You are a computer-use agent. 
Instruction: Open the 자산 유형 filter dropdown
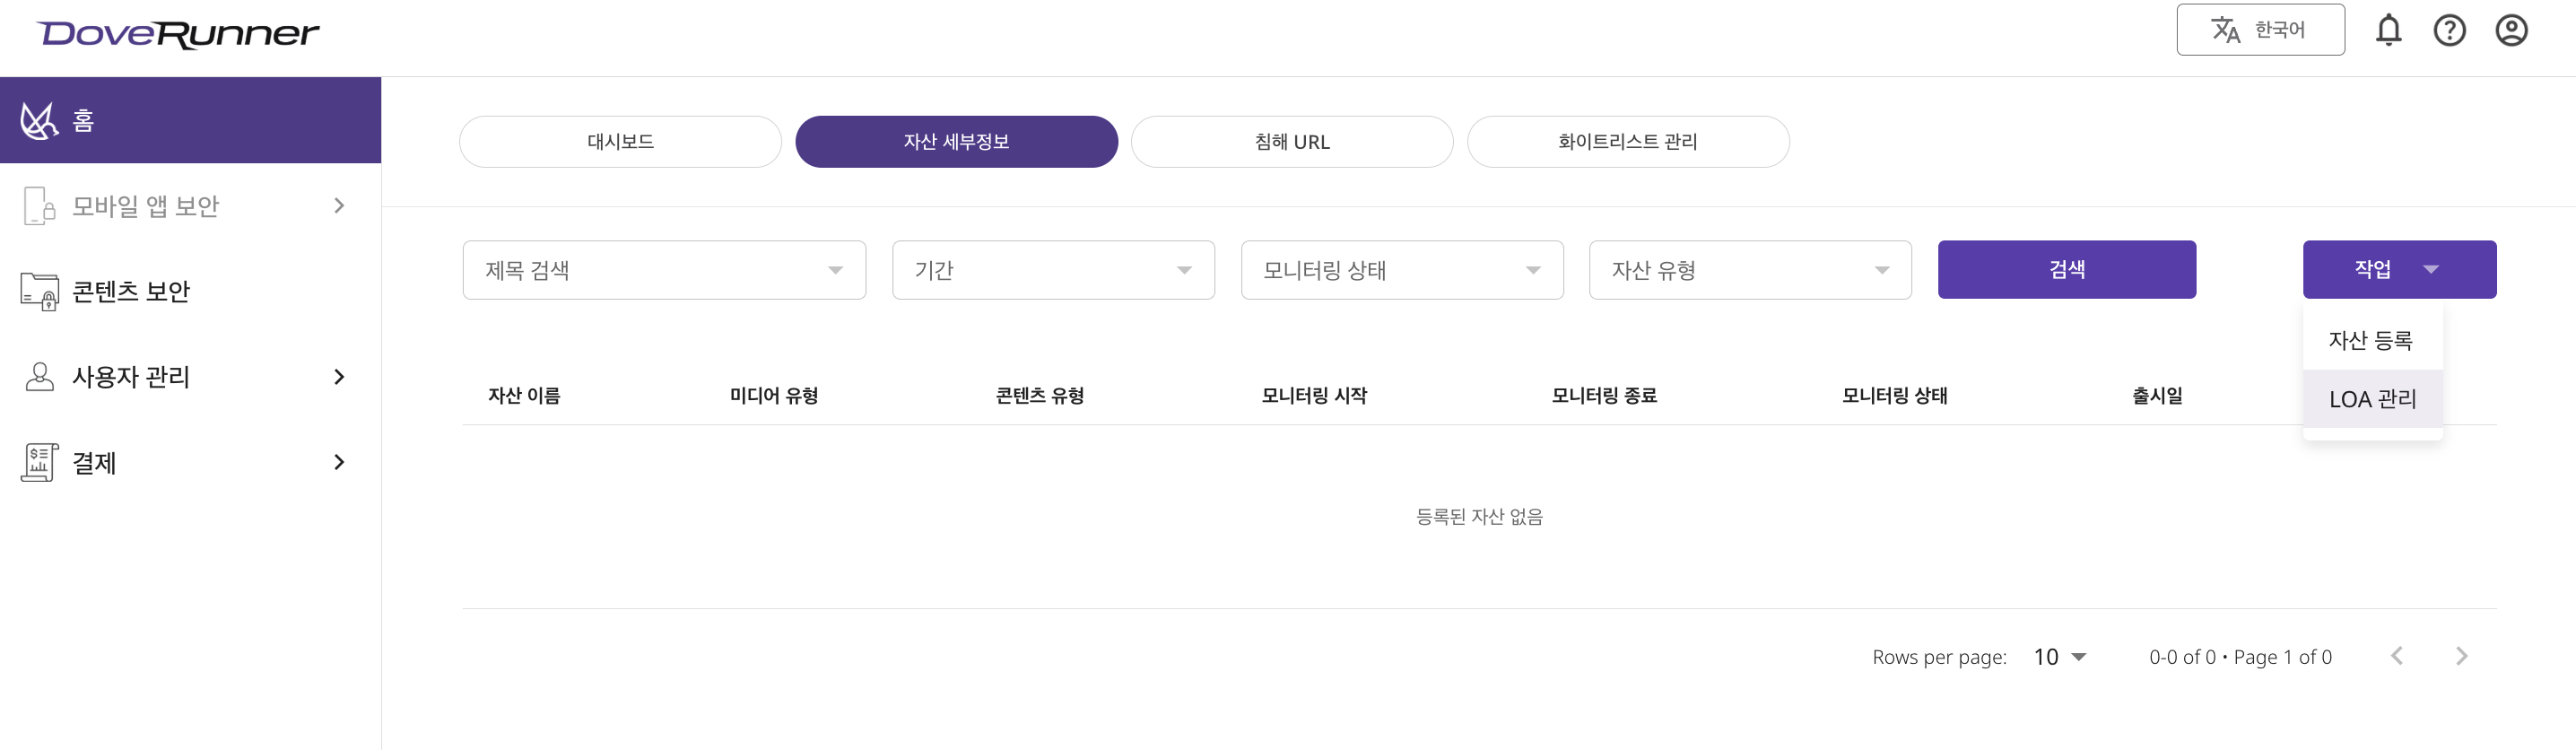click(x=1749, y=270)
